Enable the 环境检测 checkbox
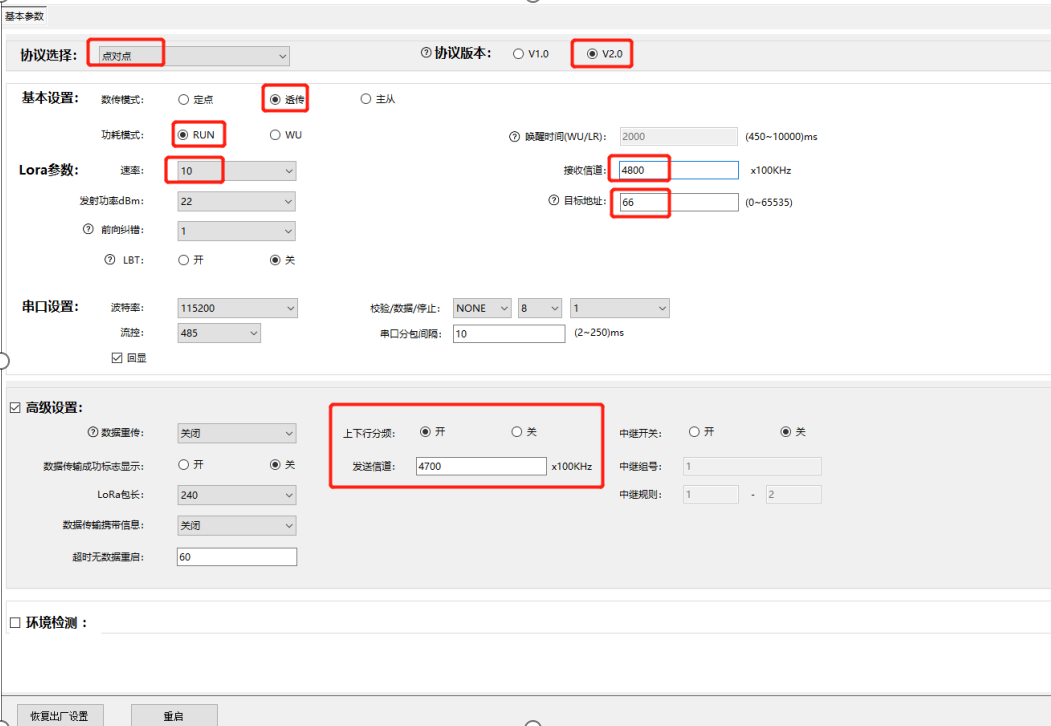 pos(14,623)
